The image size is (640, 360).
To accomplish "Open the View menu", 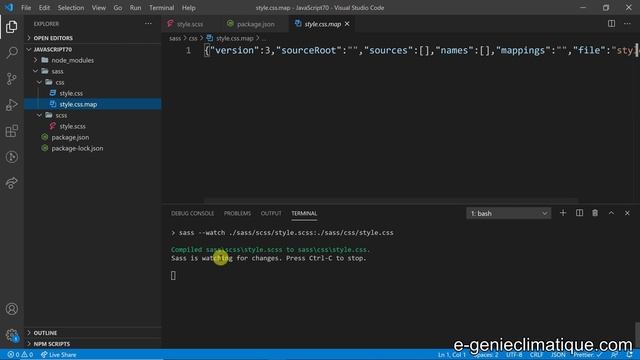I will 98,8.
